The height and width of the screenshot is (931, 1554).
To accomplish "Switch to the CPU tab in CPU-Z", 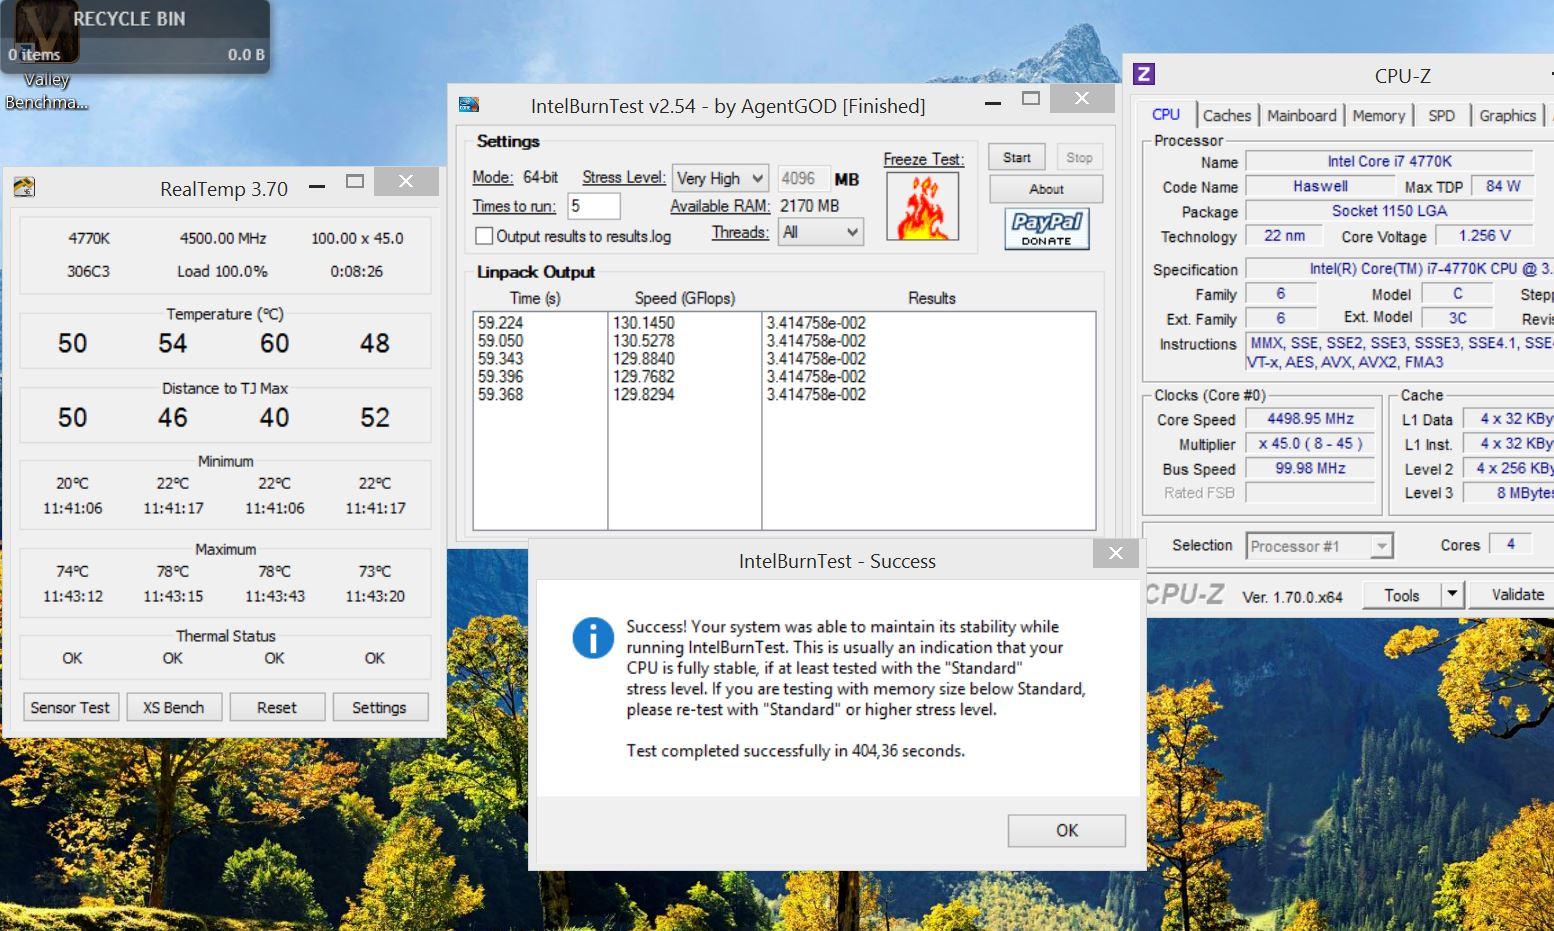I will tap(1166, 115).
